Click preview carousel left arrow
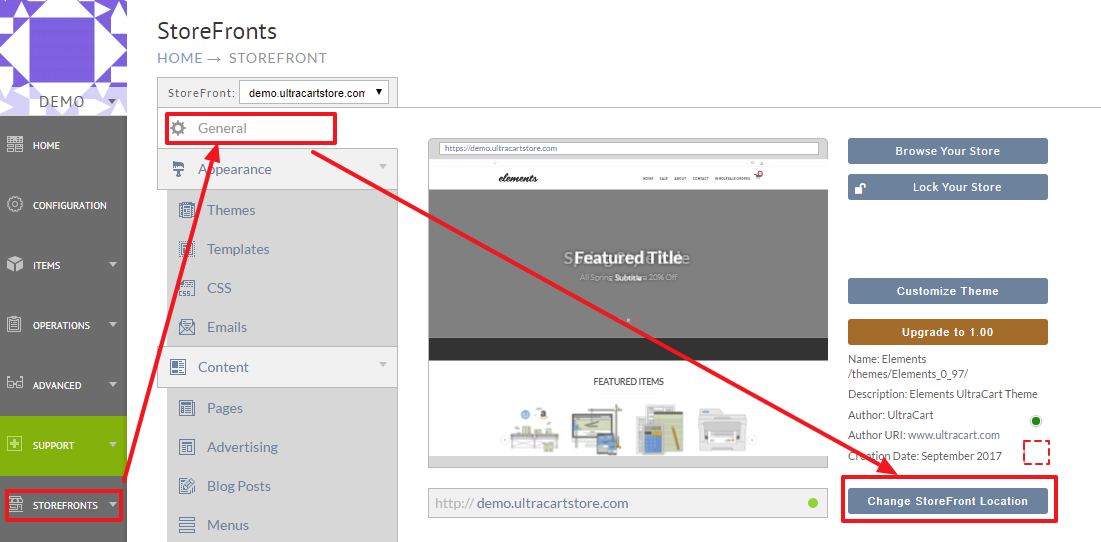 coord(504,440)
